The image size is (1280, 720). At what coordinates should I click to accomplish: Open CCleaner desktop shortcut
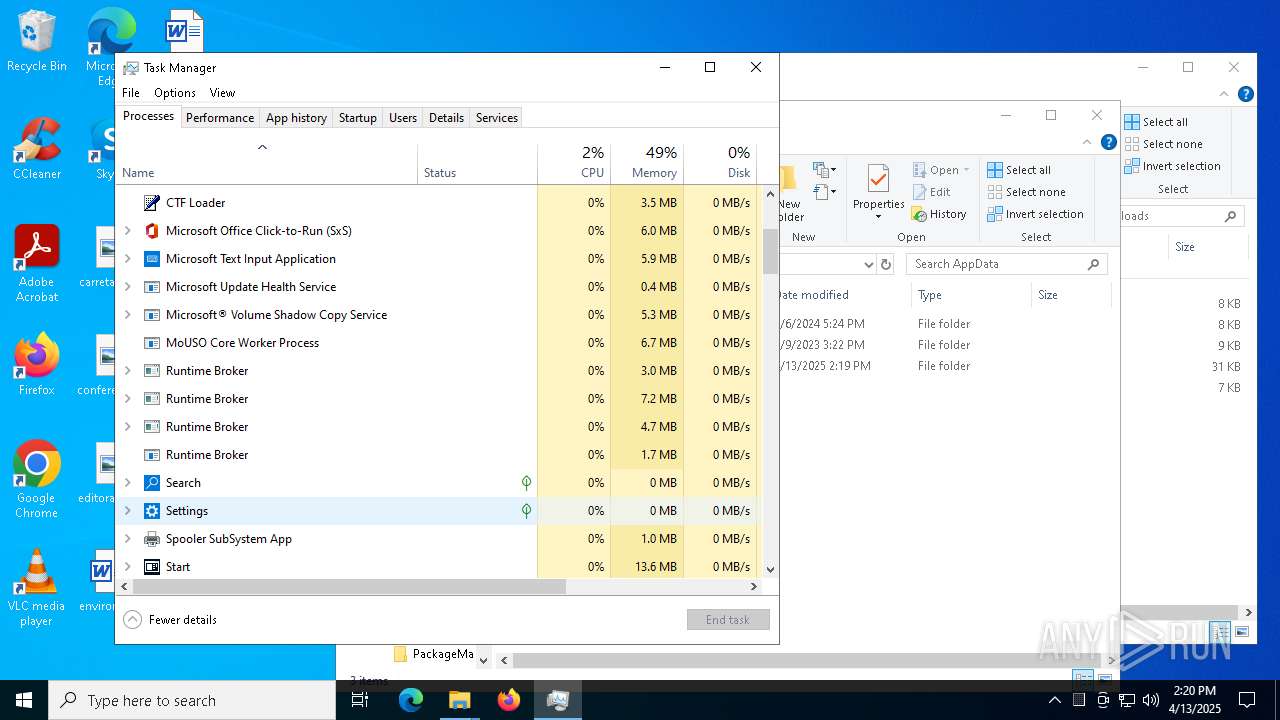point(37,150)
